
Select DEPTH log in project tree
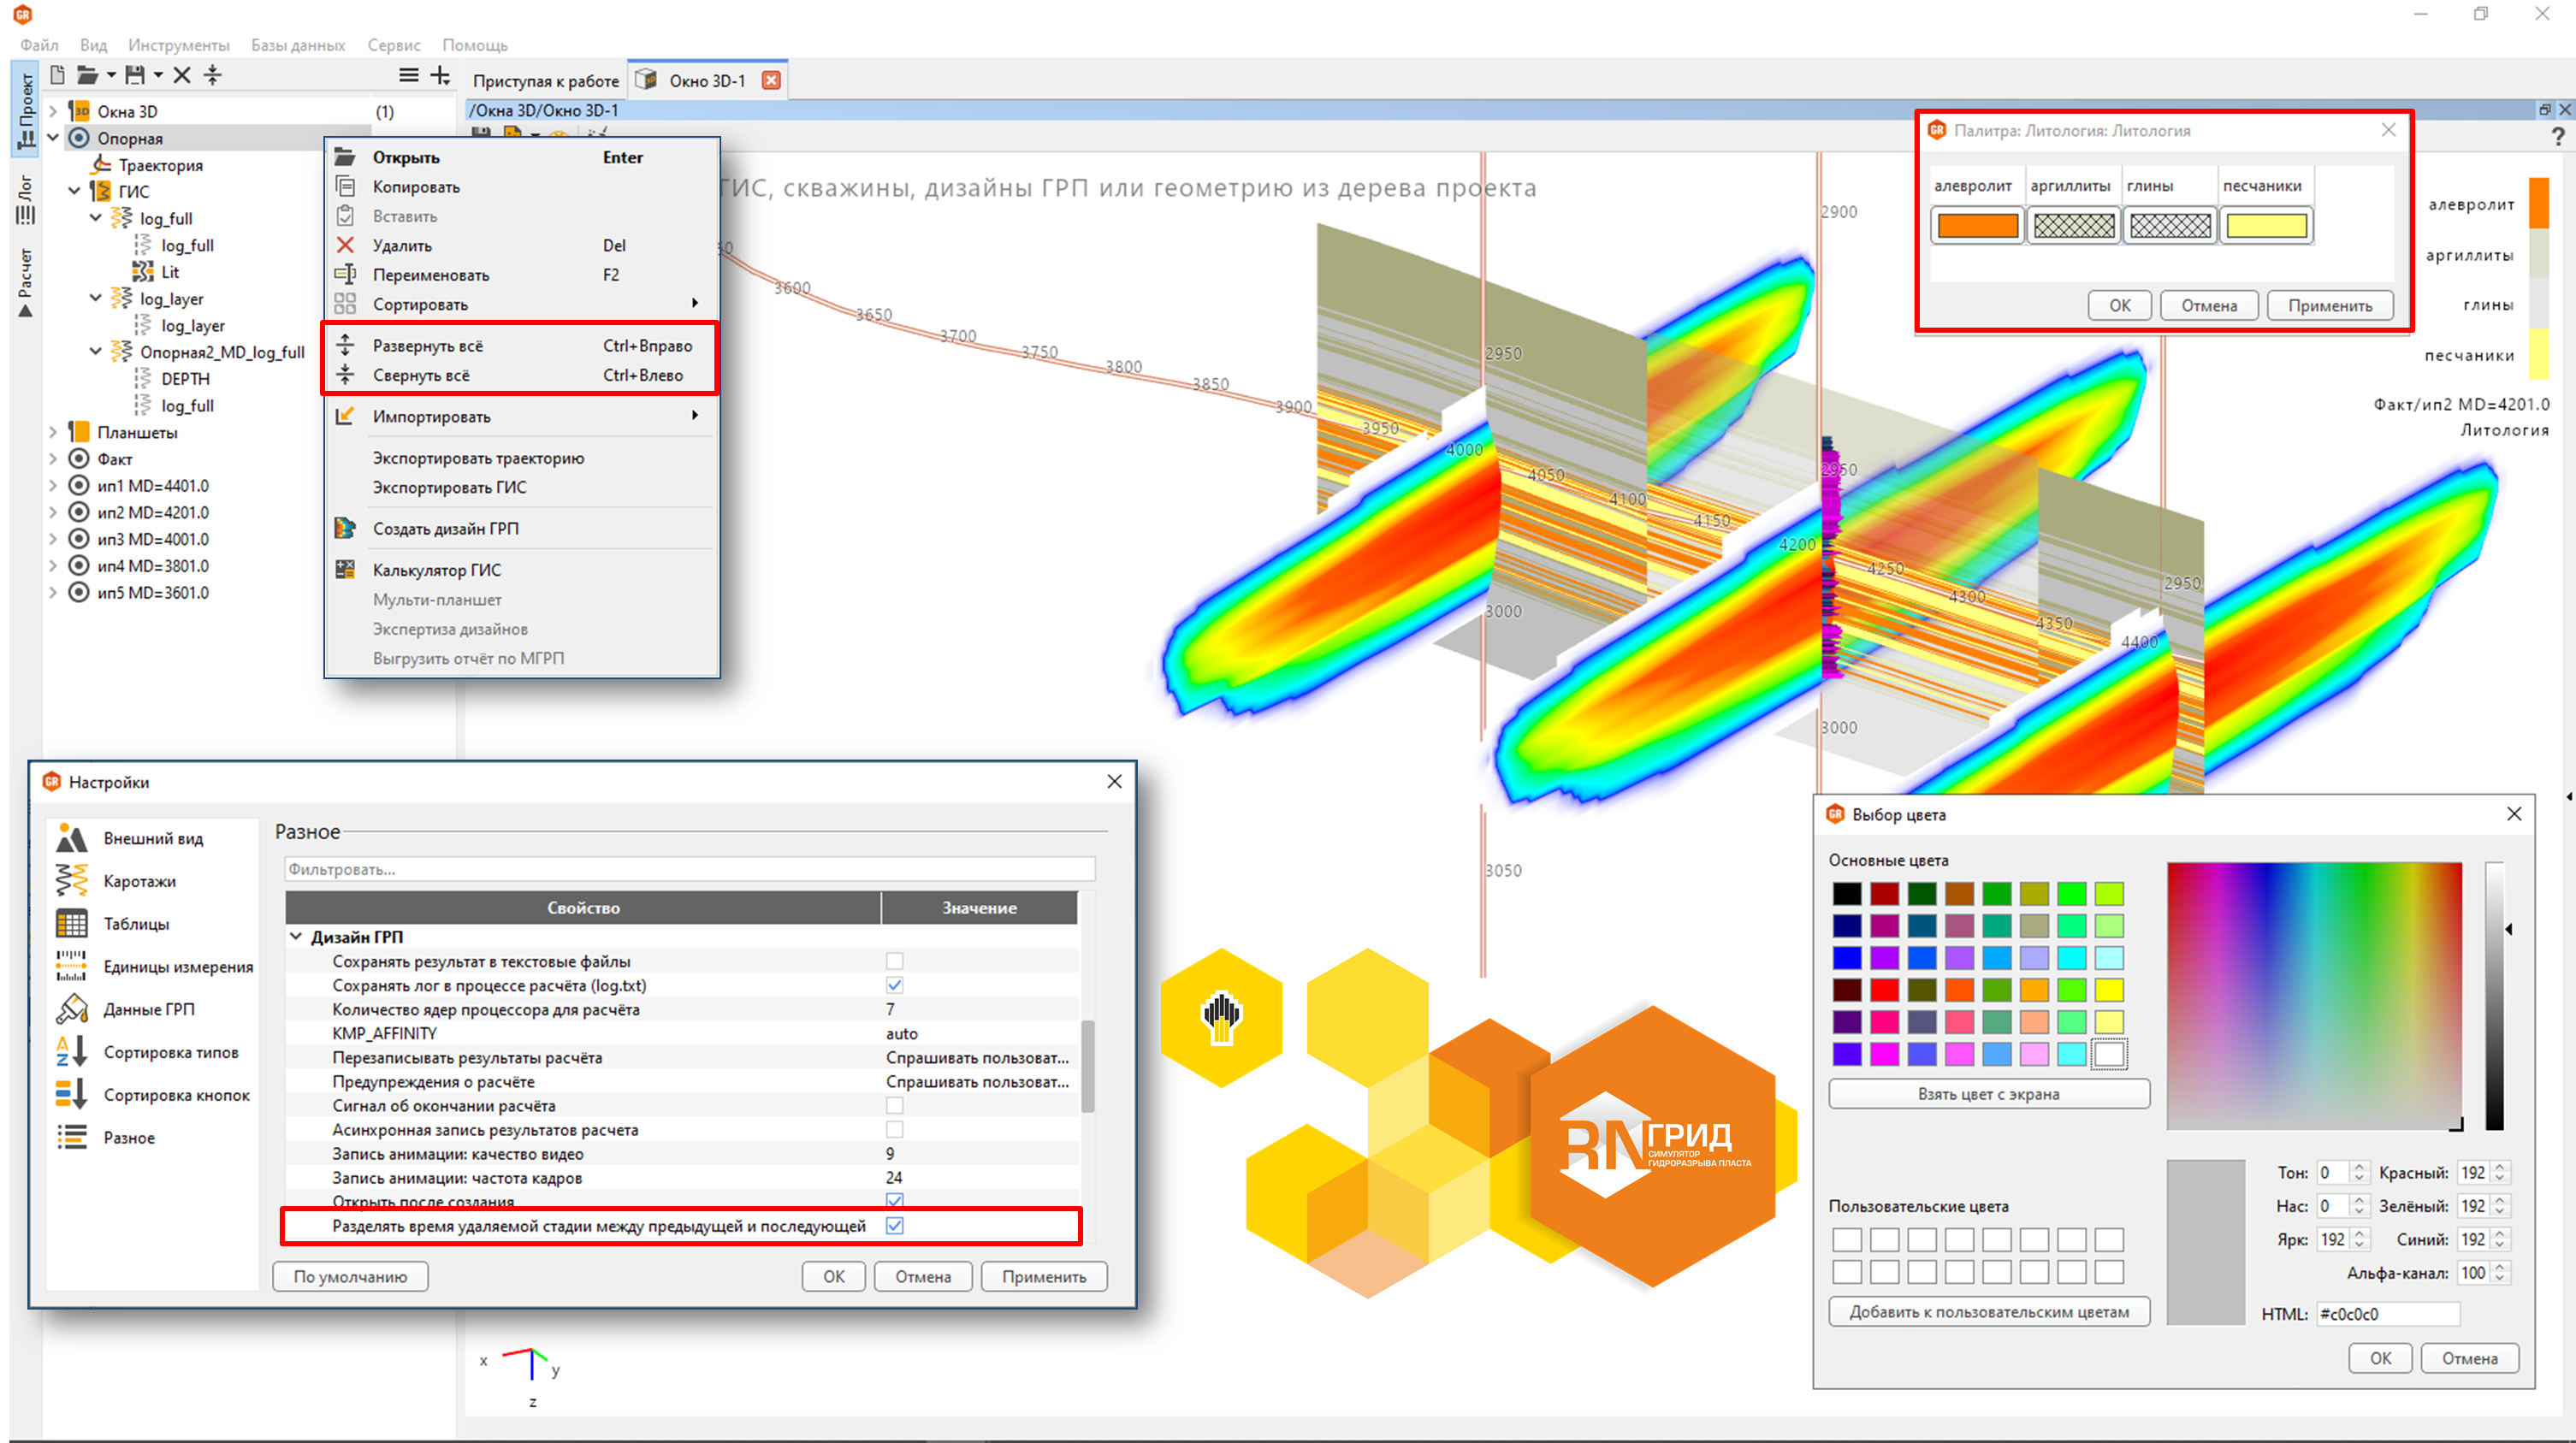pos(185,379)
